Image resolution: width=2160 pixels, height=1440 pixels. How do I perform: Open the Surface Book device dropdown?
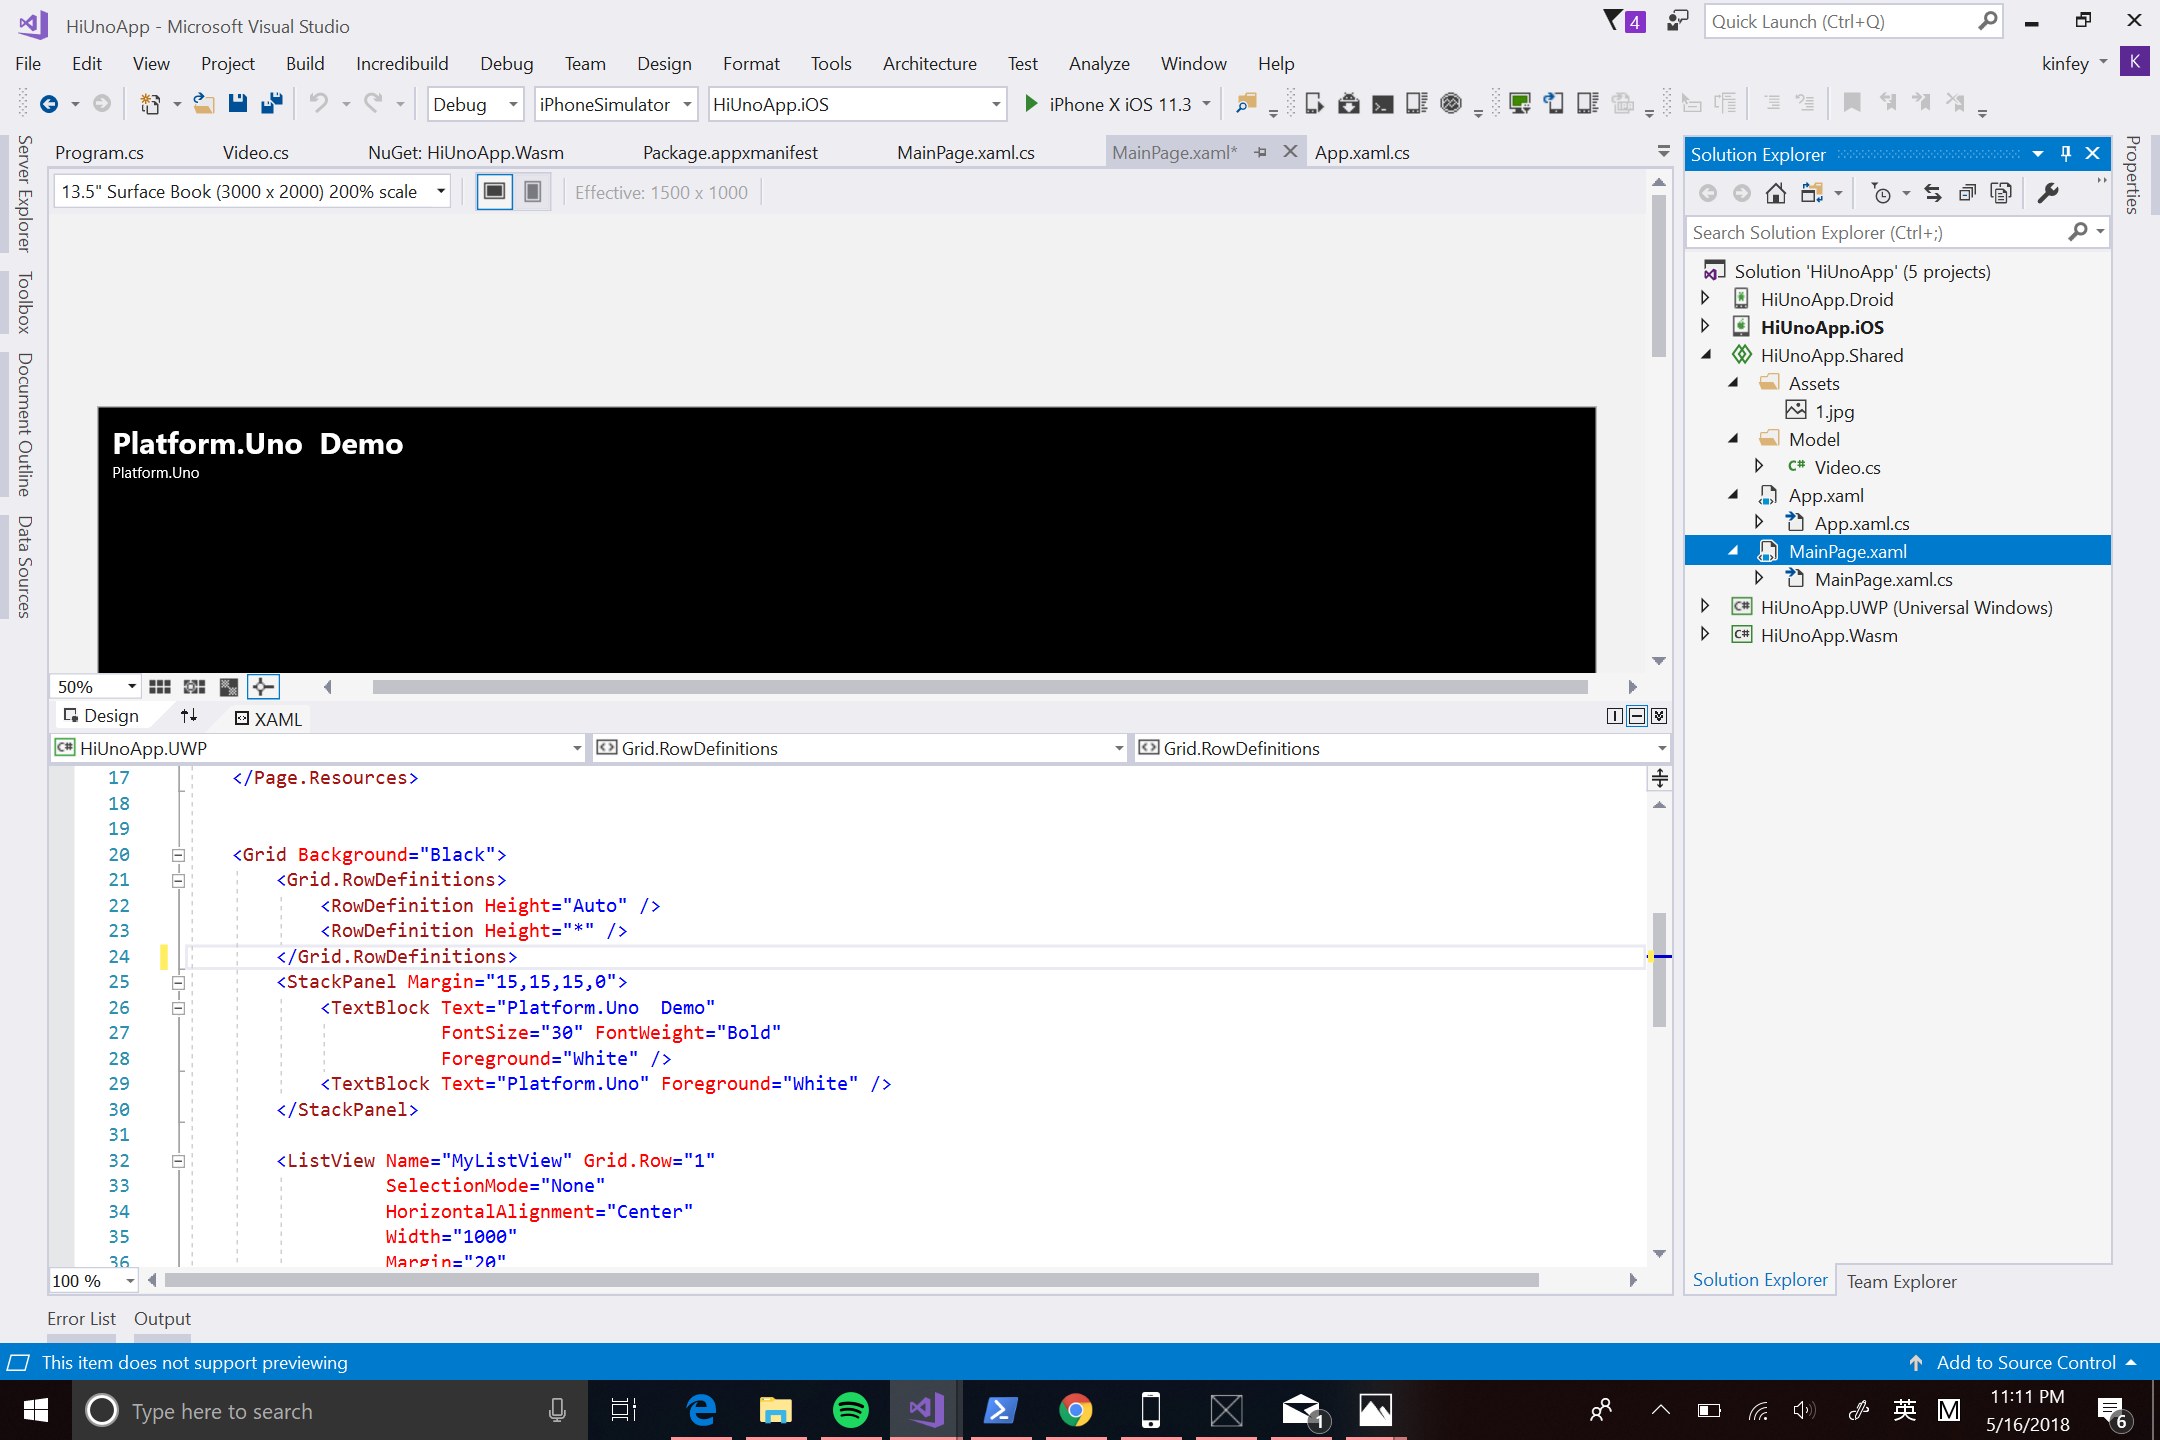(252, 192)
